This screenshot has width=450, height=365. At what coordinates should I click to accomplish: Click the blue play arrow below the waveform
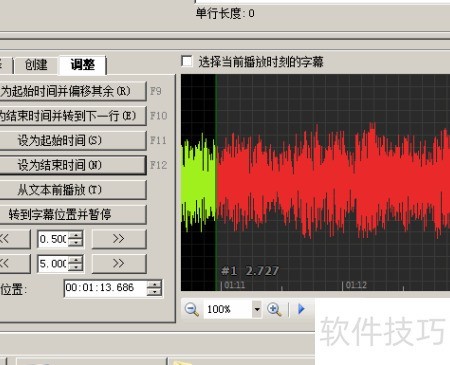point(301,309)
